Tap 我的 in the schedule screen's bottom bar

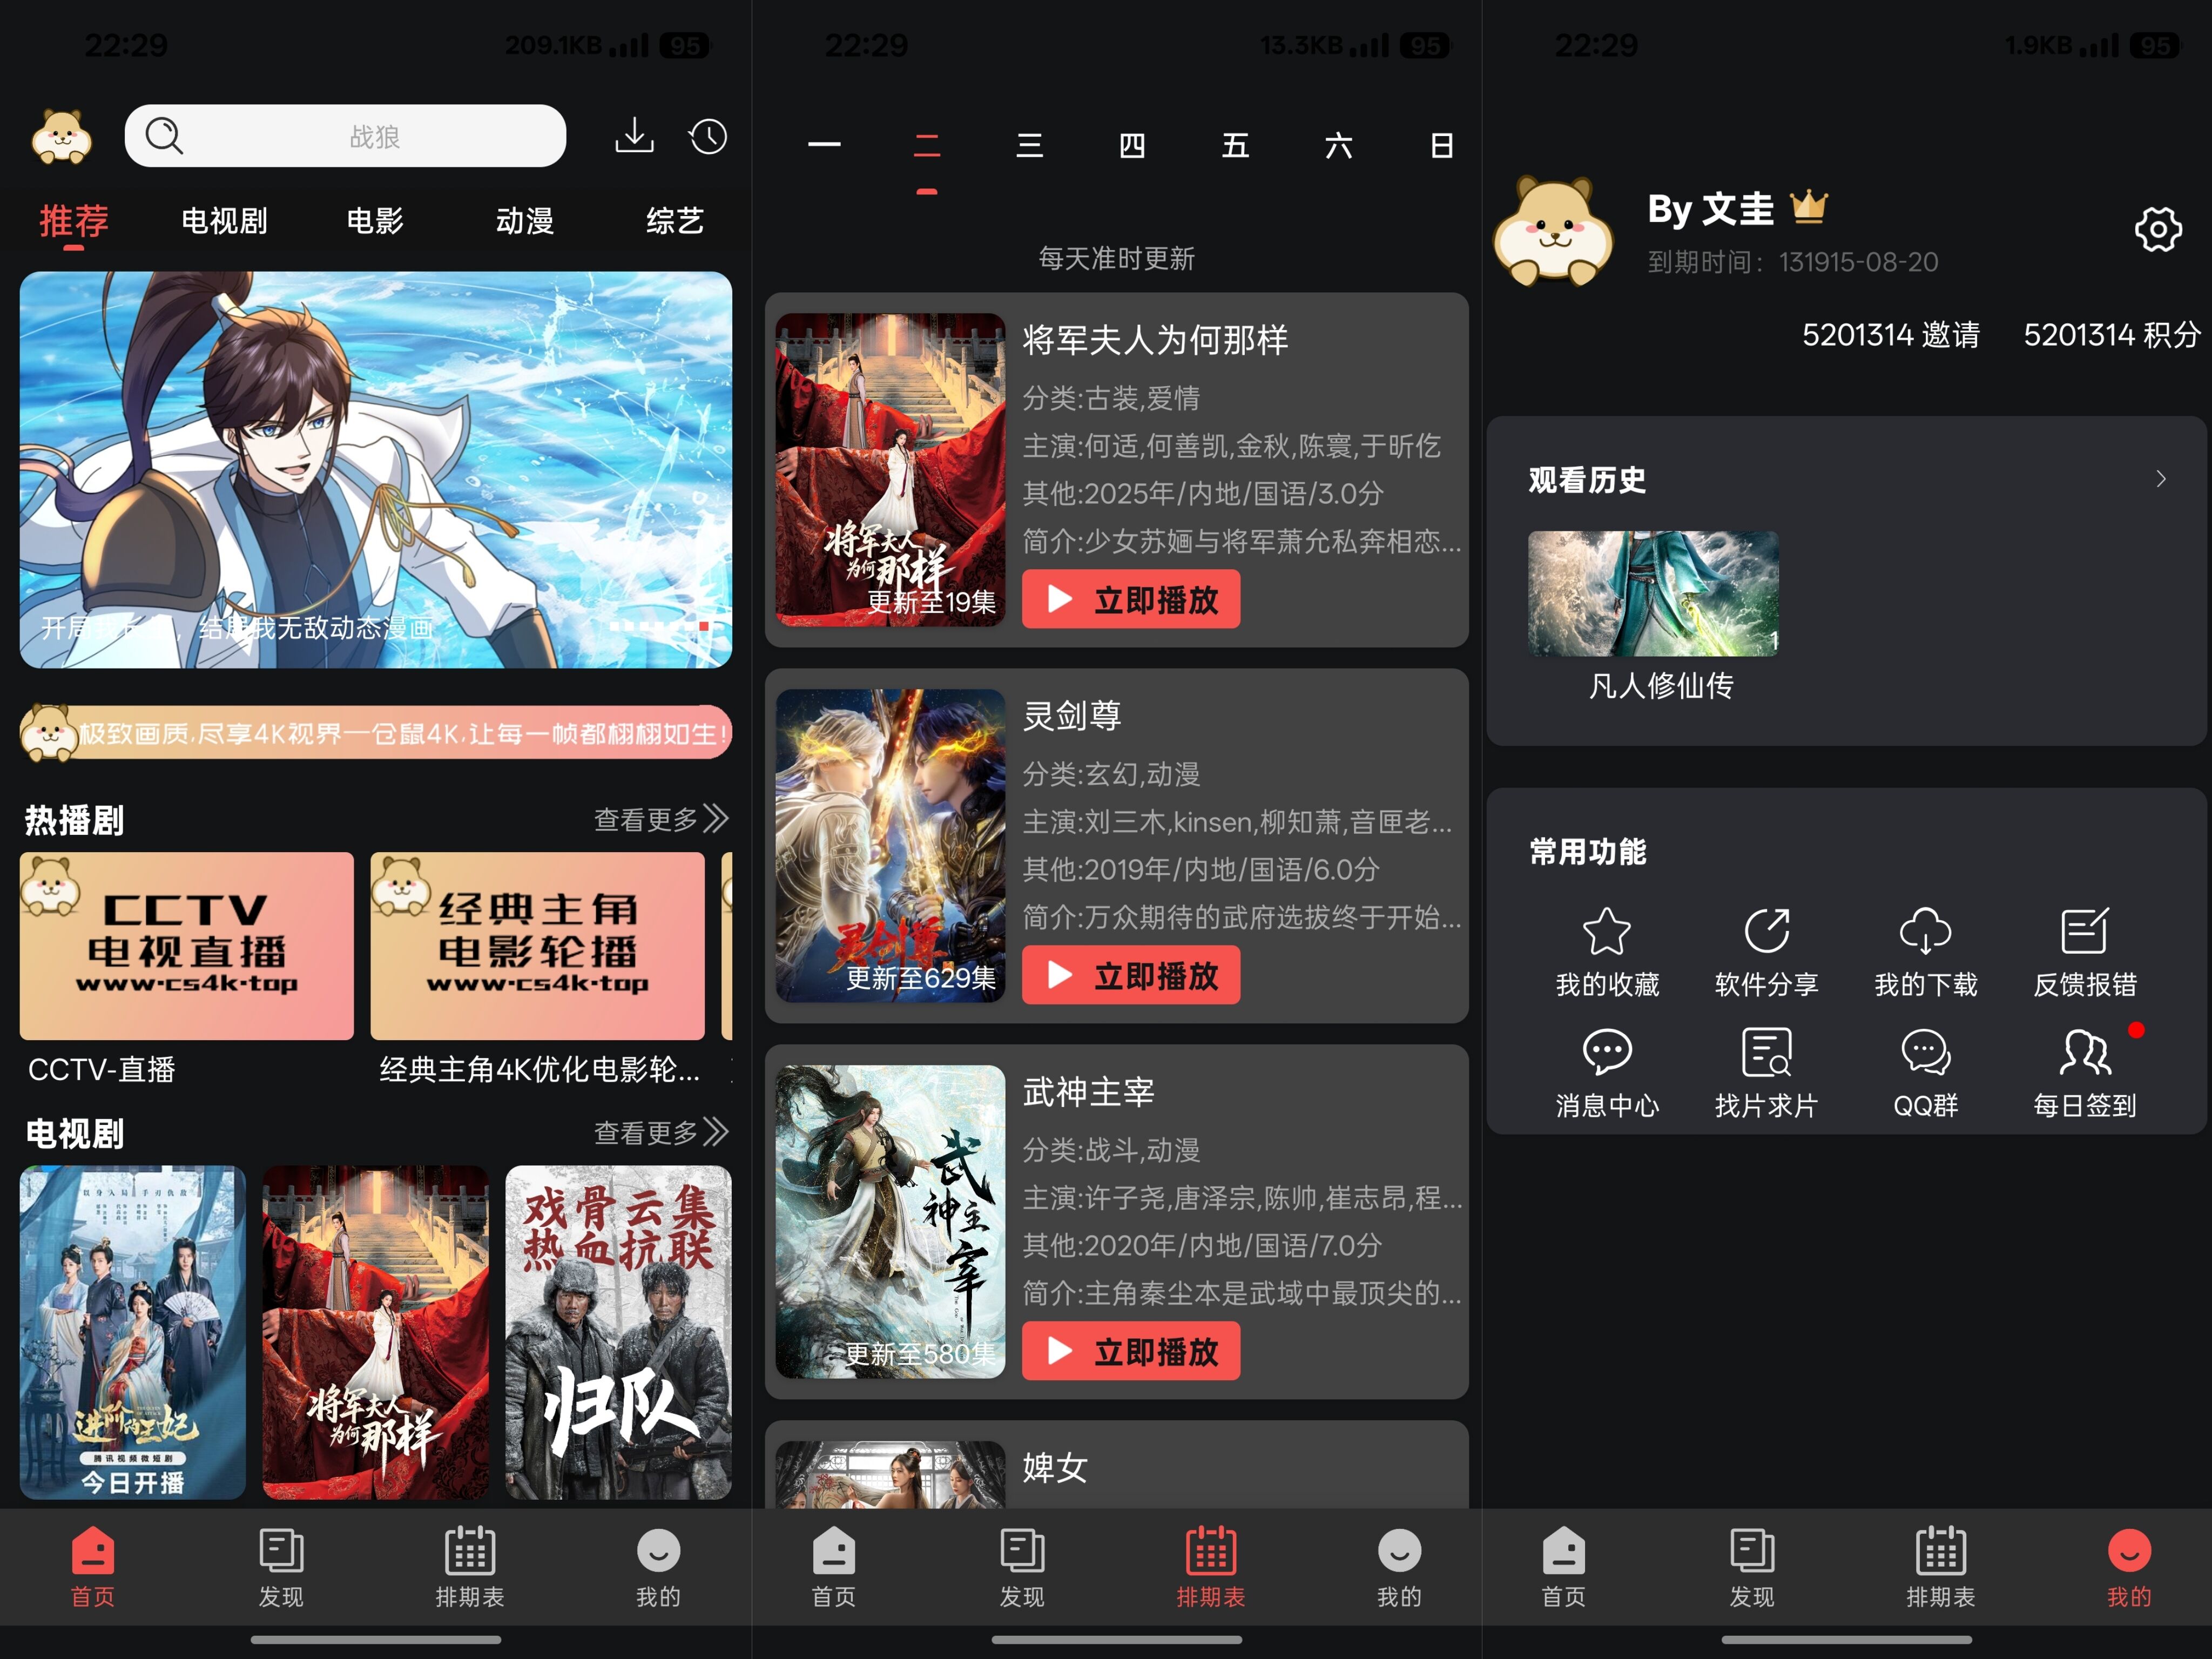1399,1567
